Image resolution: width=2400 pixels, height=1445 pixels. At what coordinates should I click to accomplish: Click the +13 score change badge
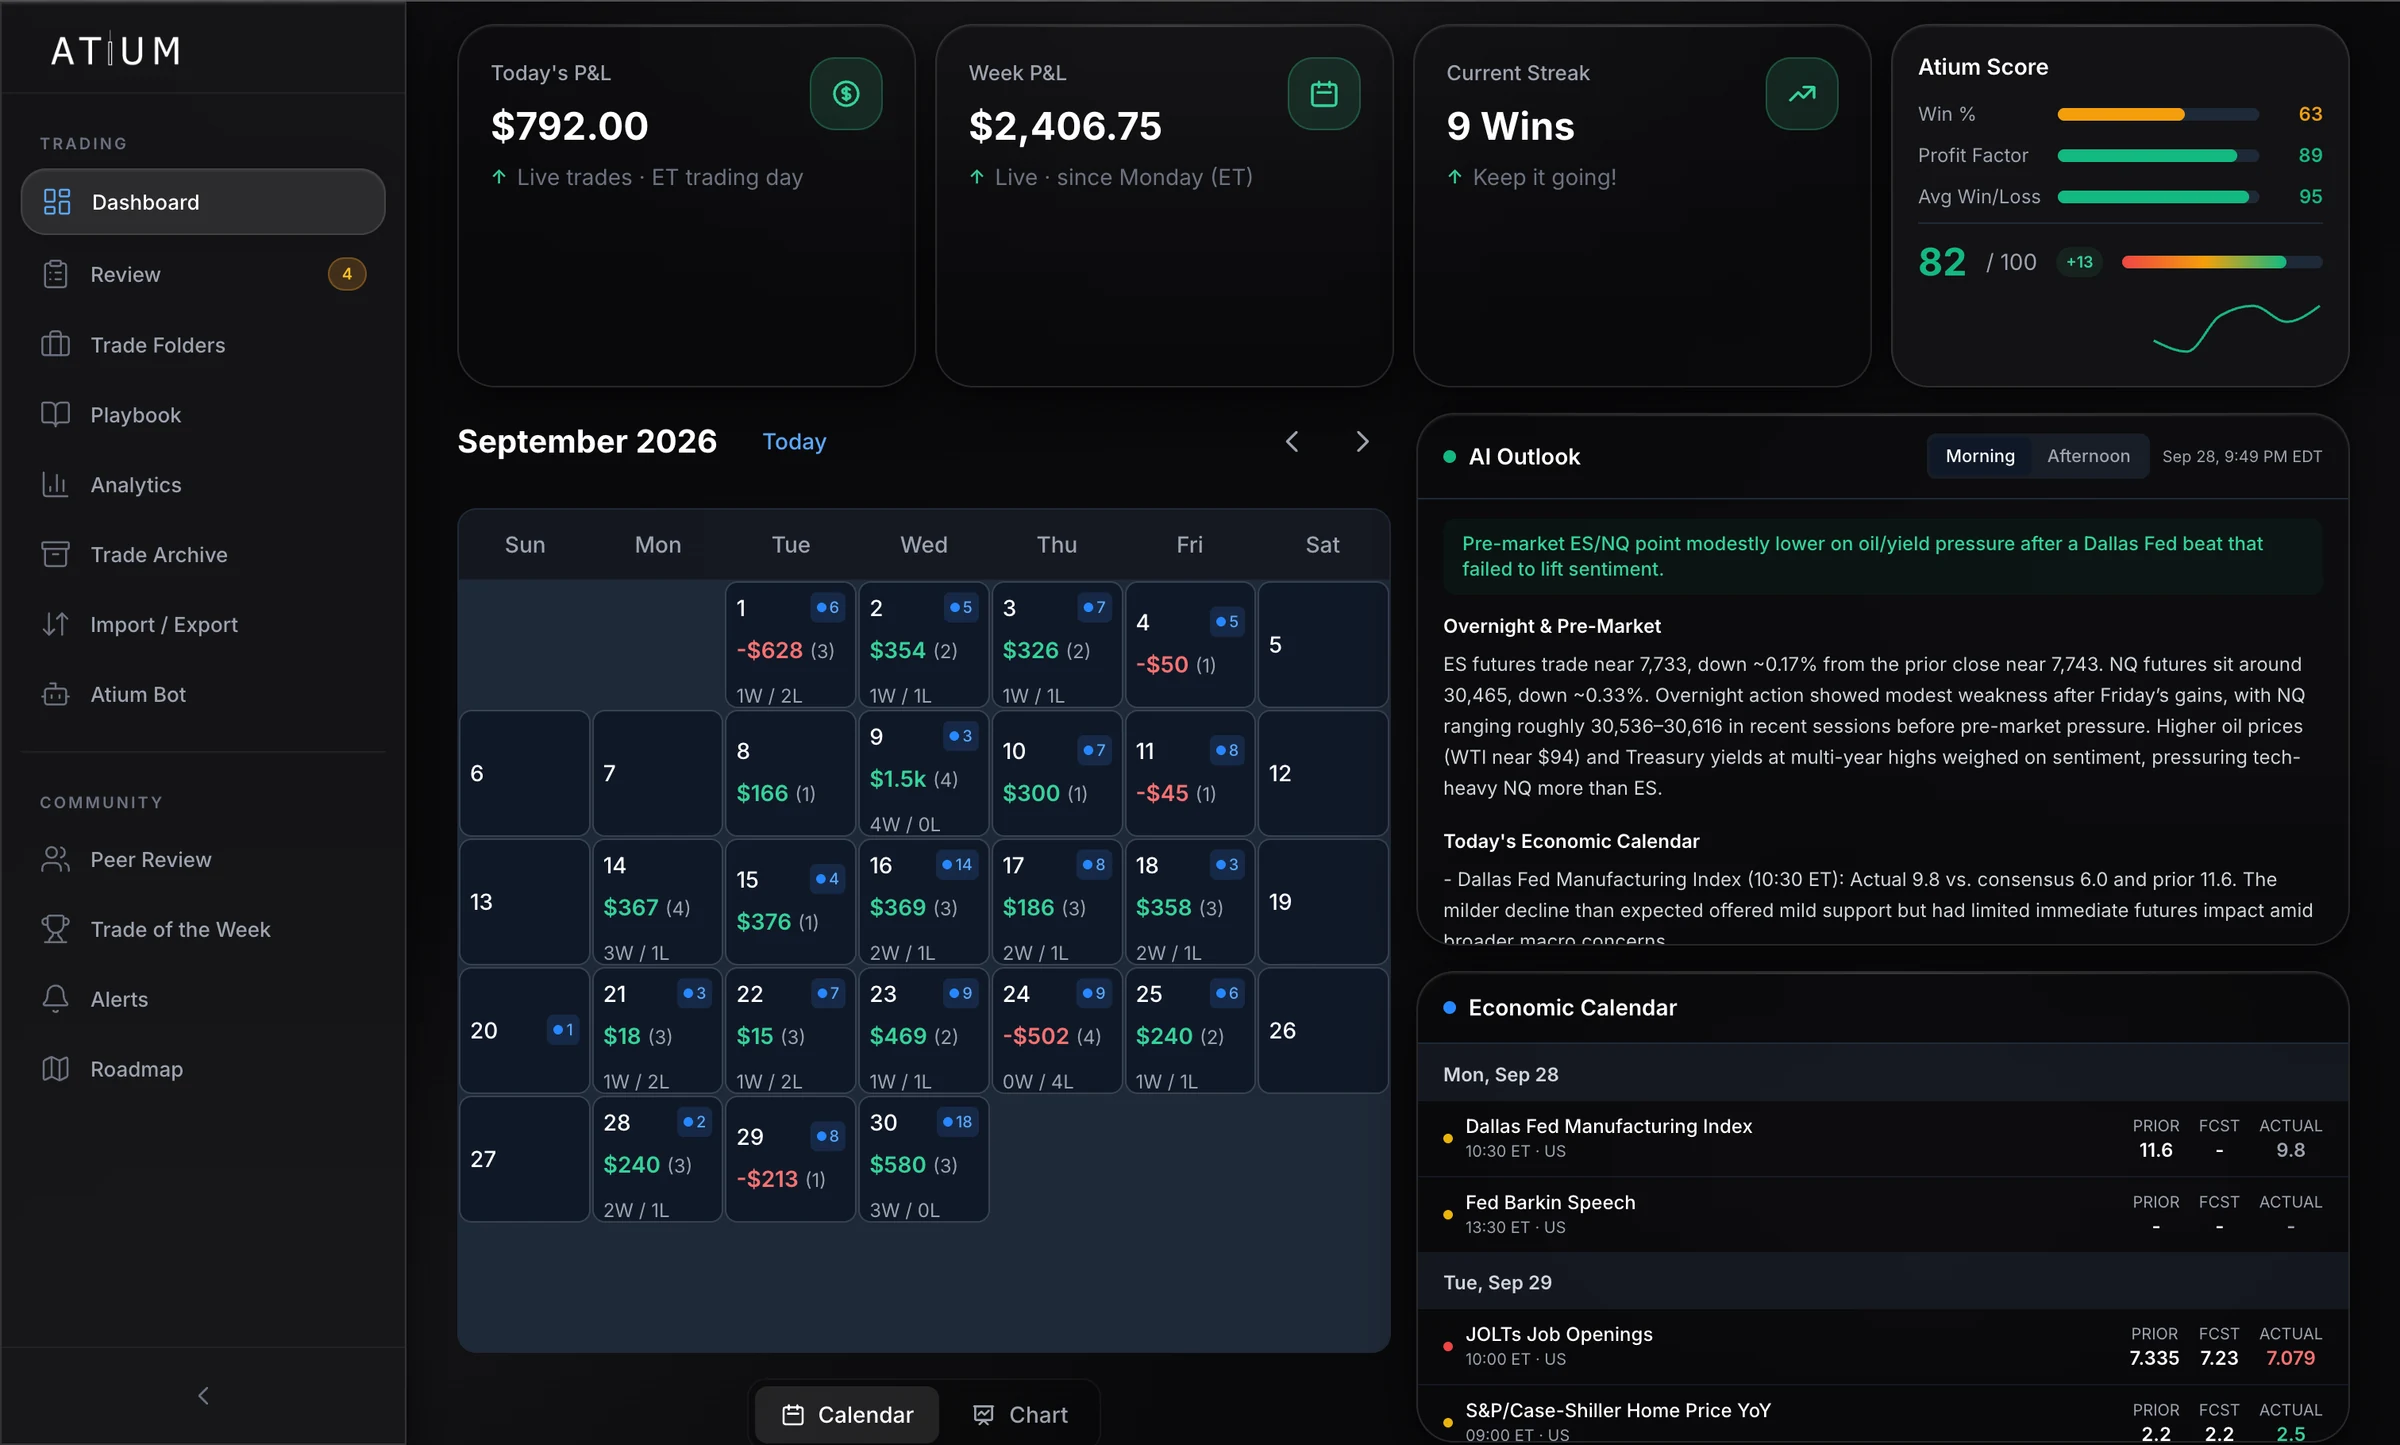[x=2079, y=262]
